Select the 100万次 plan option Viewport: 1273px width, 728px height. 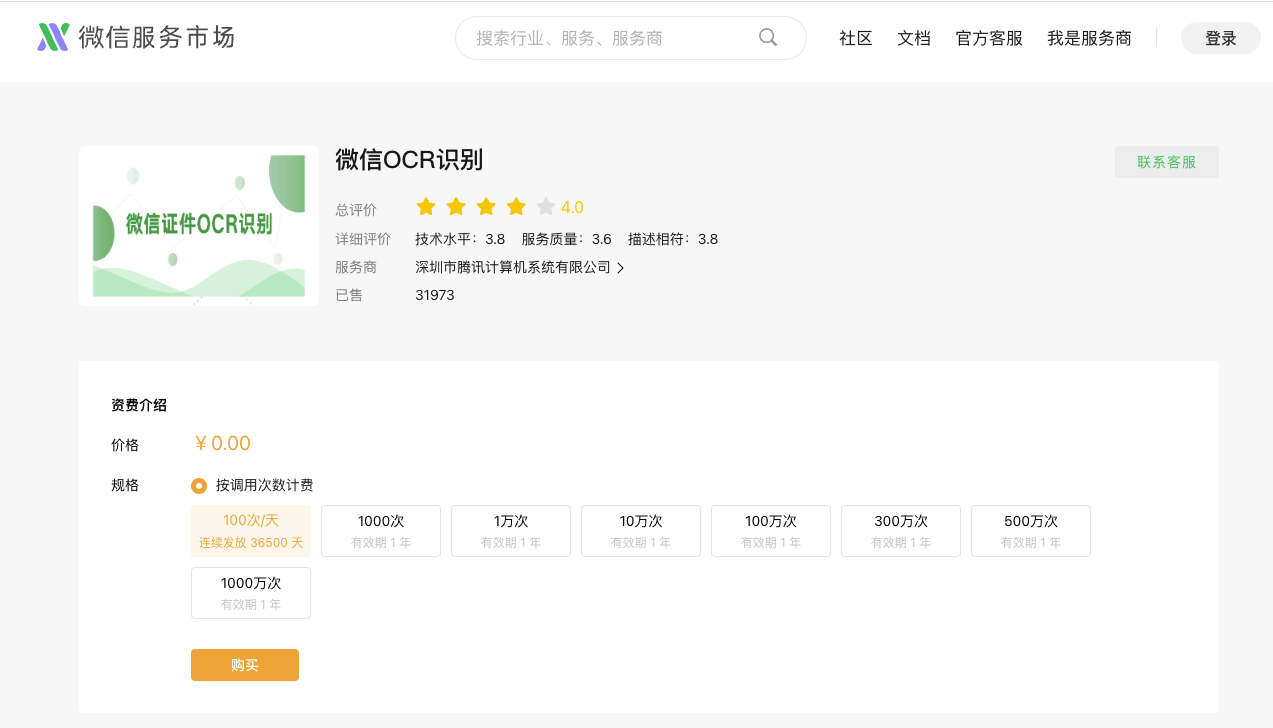coord(771,531)
